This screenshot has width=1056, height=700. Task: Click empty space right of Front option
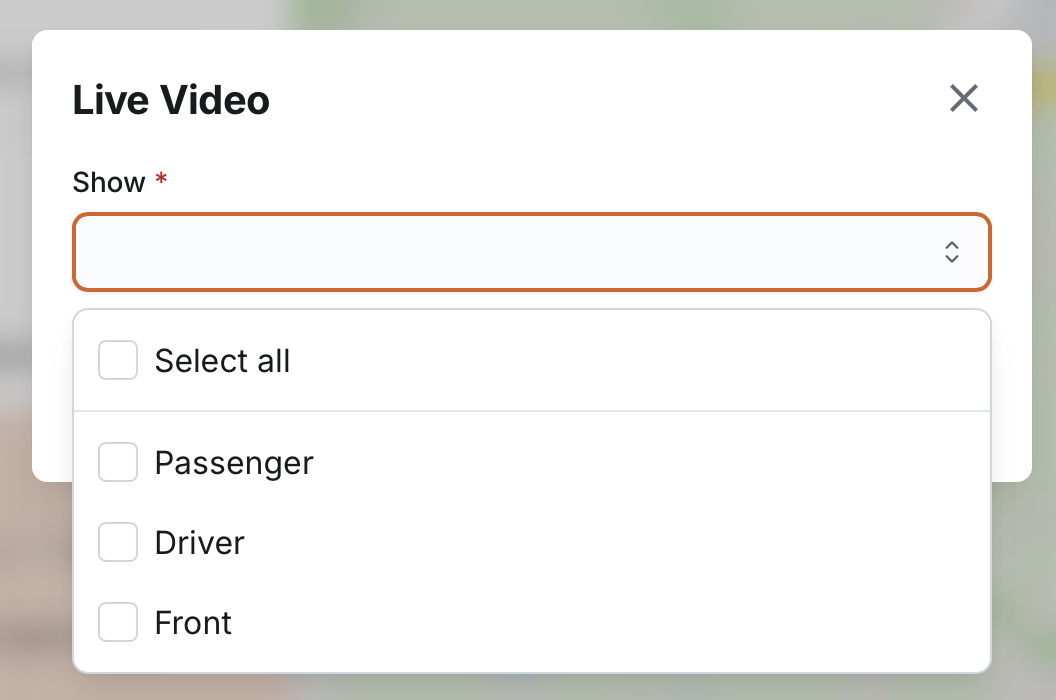pos(600,622)
